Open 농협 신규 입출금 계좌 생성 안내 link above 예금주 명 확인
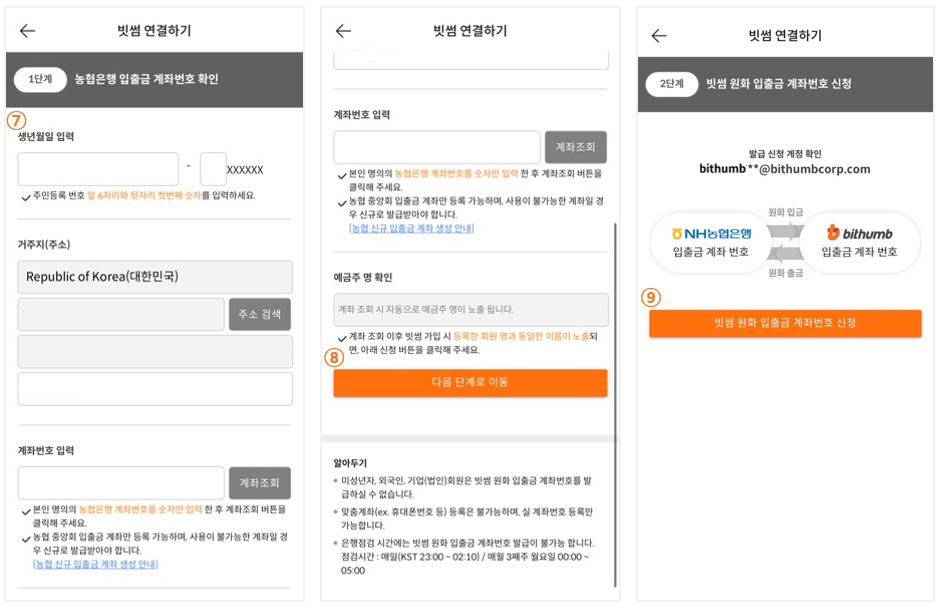 [412, 228]
